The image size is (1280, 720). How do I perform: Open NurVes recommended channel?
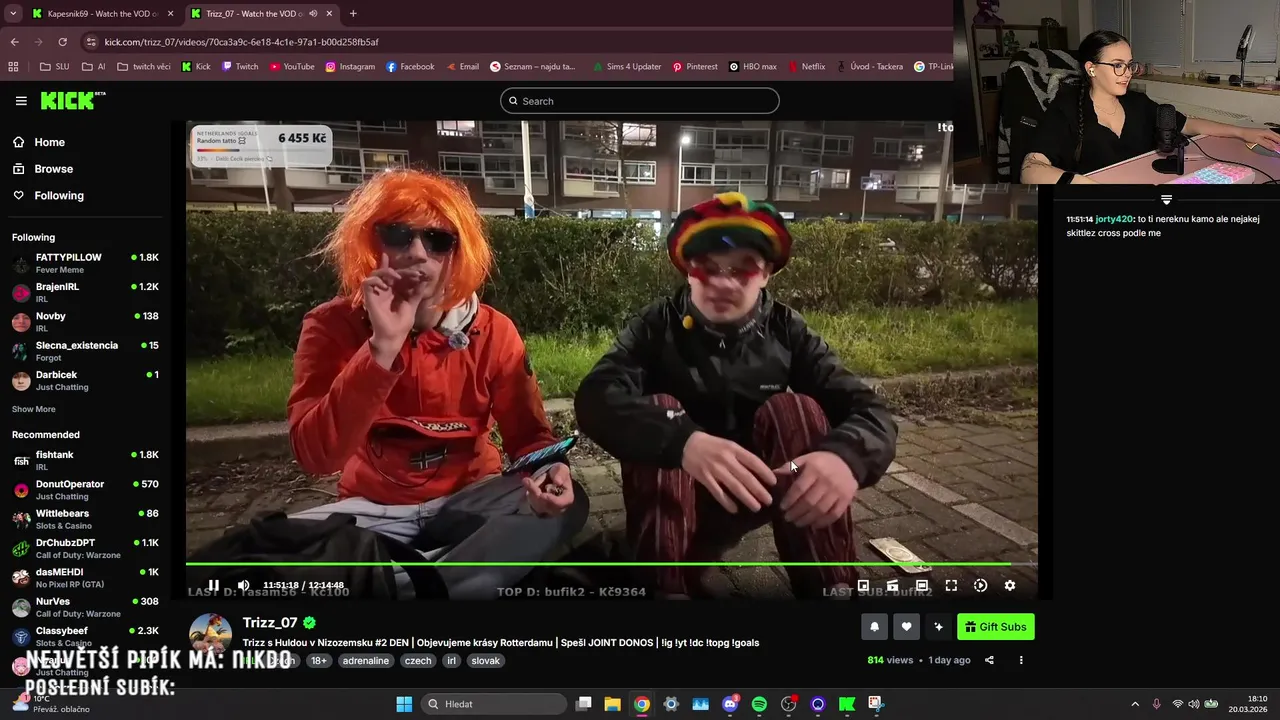tap(84, 607)
